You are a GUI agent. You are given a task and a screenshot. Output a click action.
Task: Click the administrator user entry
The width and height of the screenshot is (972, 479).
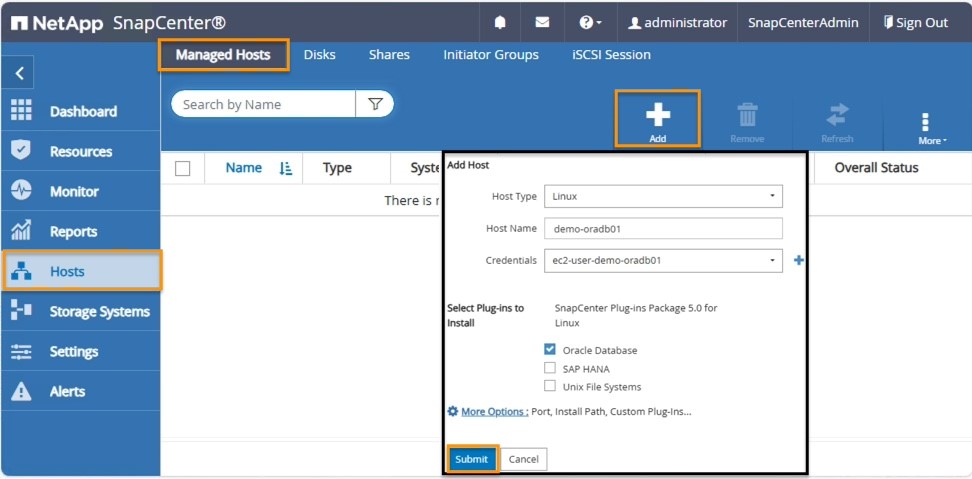[x=678, y=23]
